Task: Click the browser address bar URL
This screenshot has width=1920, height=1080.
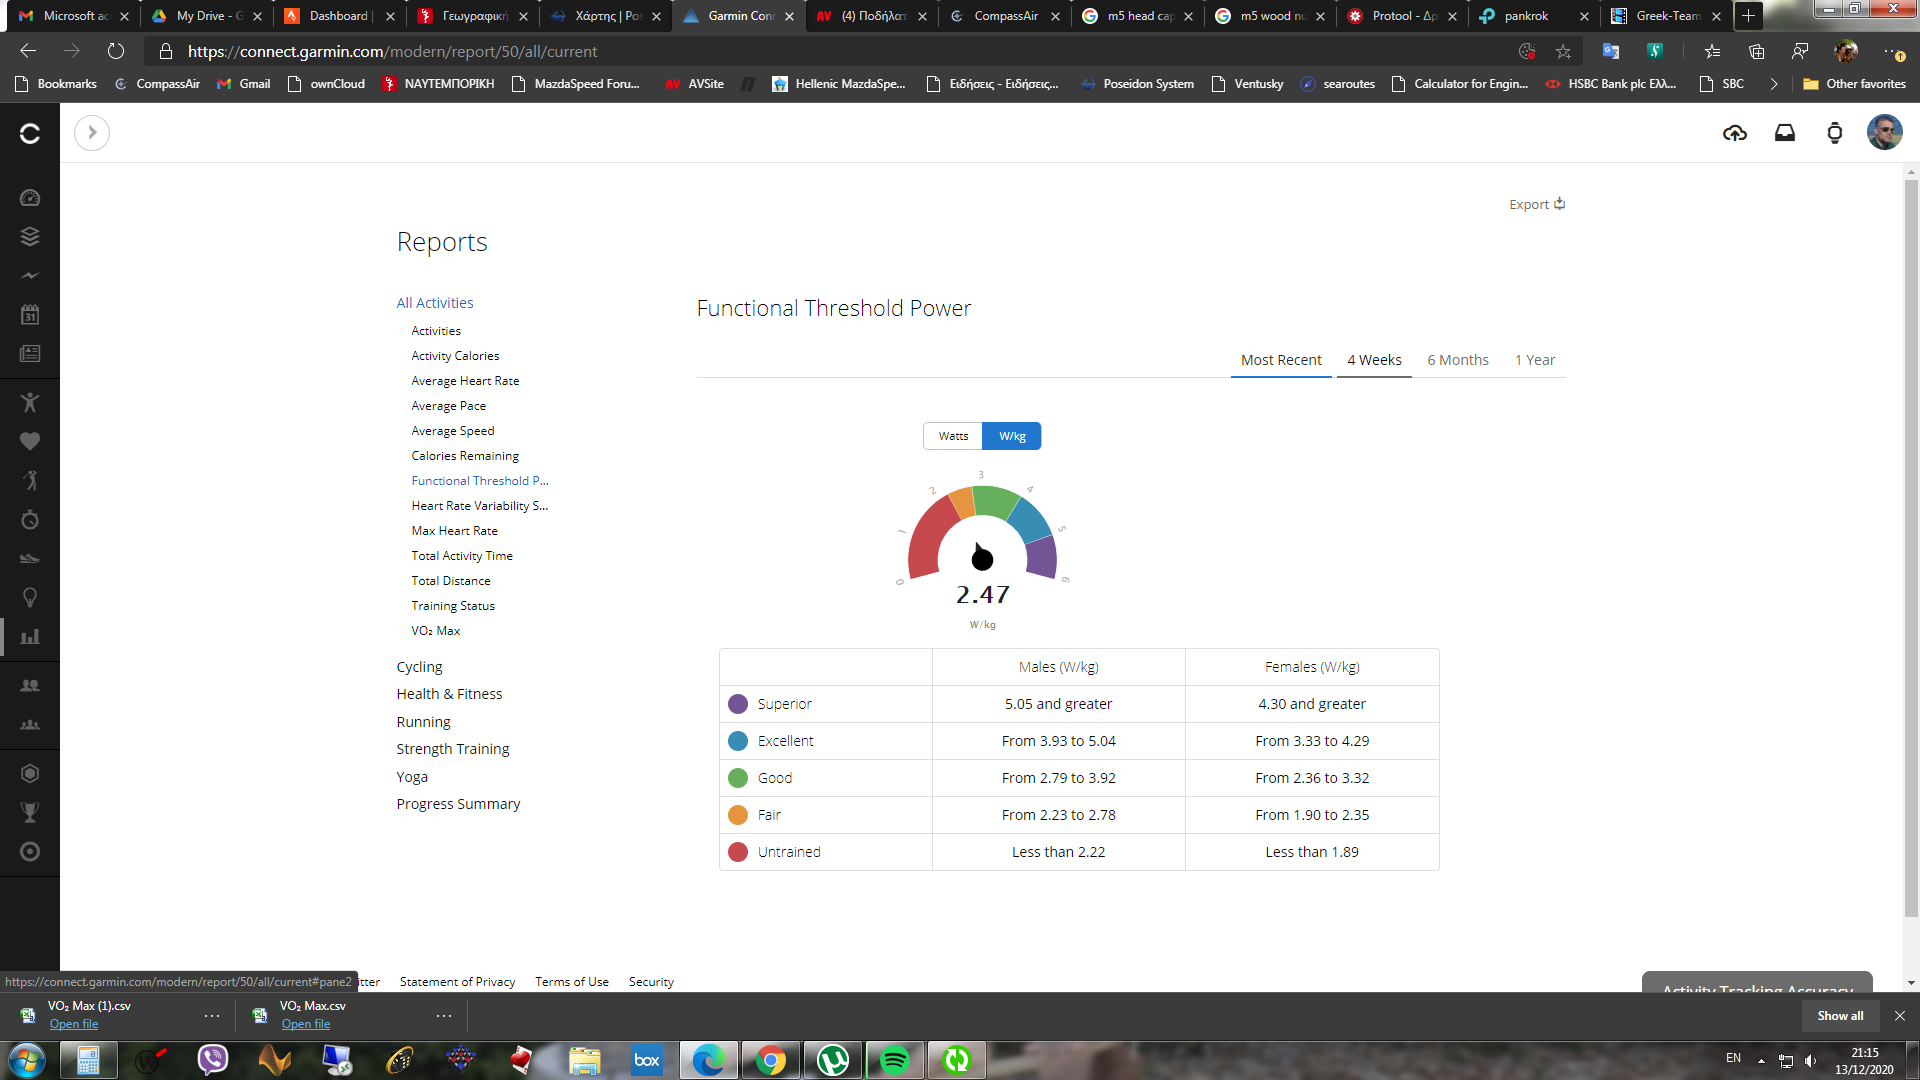Action: (392, 51)
